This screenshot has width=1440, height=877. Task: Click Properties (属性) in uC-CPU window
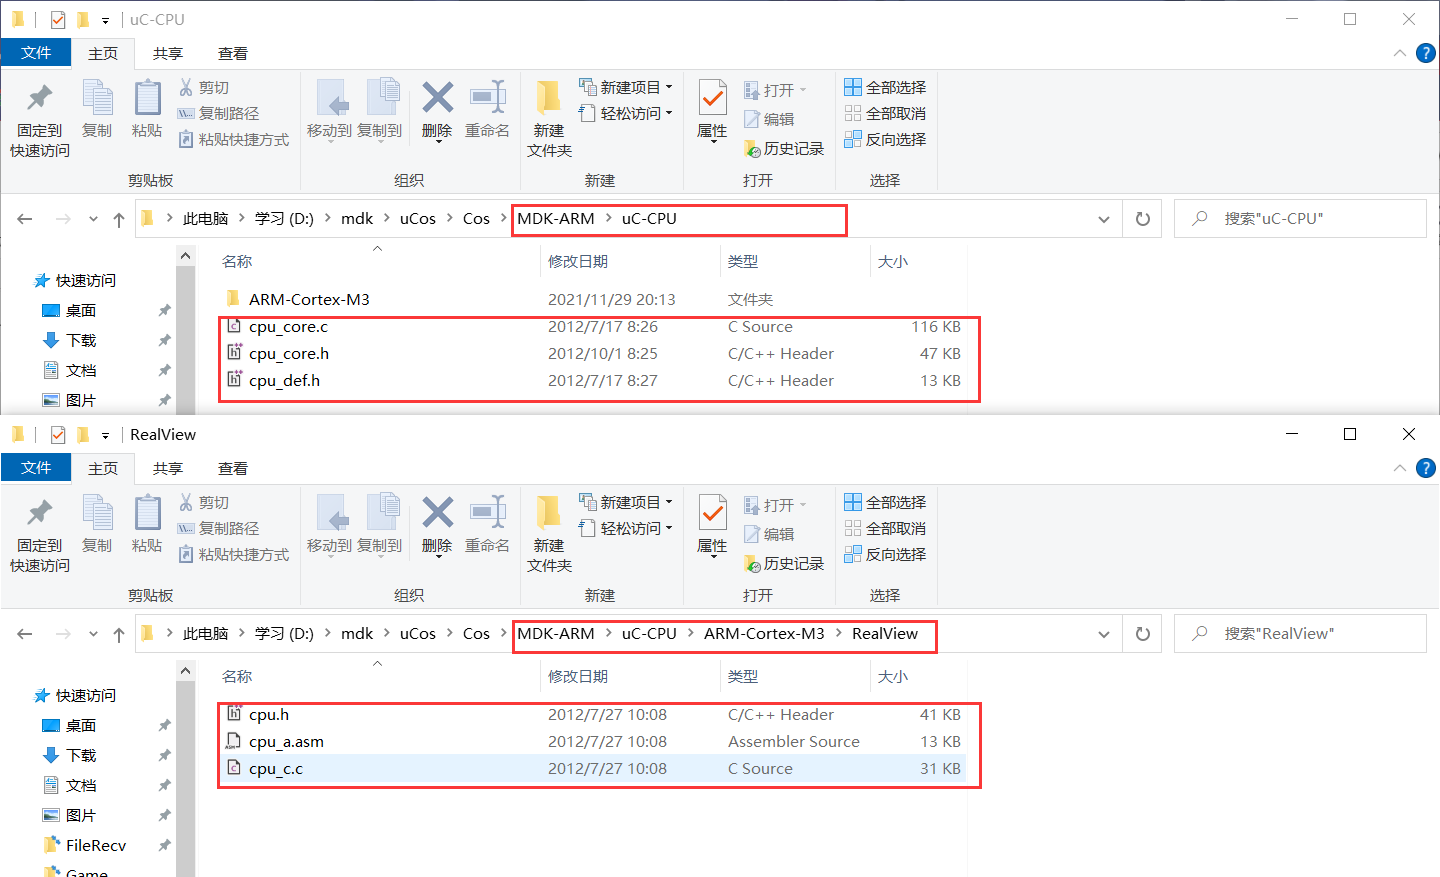tap(712, 110)
